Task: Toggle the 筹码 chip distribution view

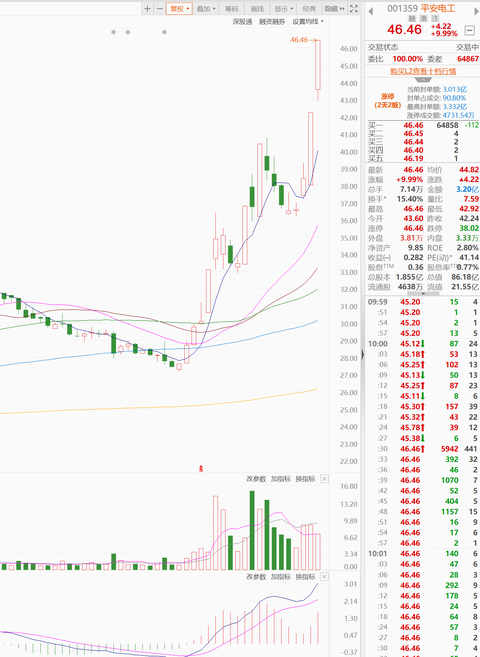Action: pyautogui.click(x=231, y=8)
